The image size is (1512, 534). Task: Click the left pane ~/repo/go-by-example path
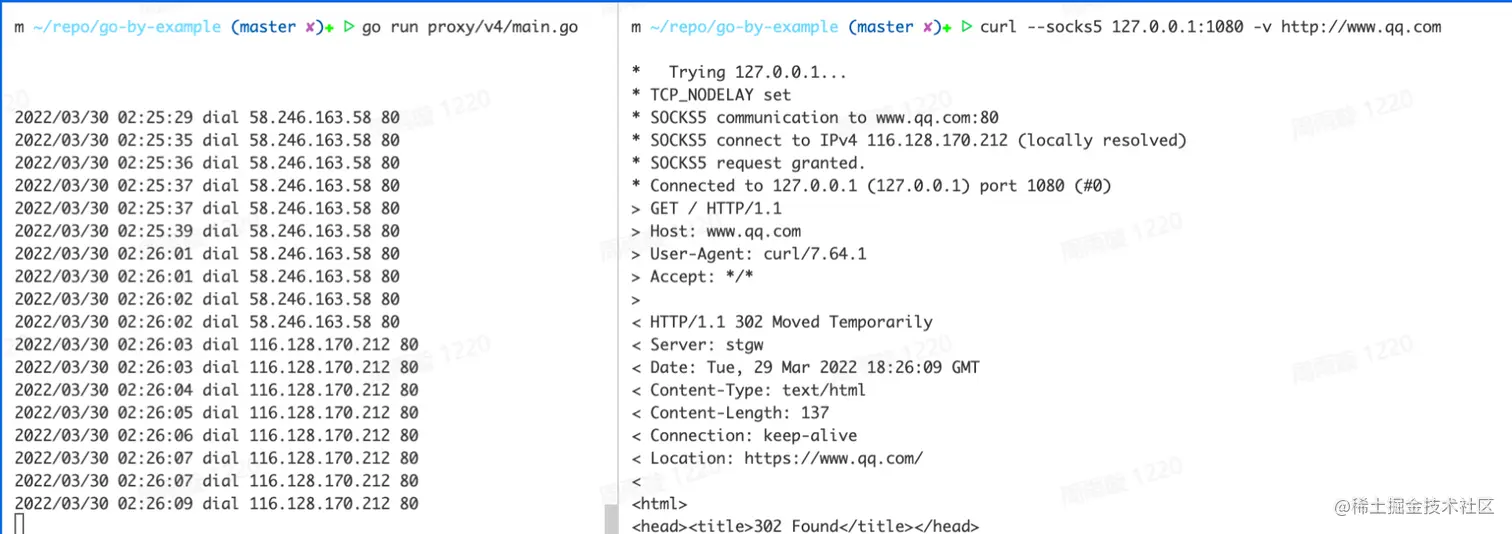click(x=127, y=27)
